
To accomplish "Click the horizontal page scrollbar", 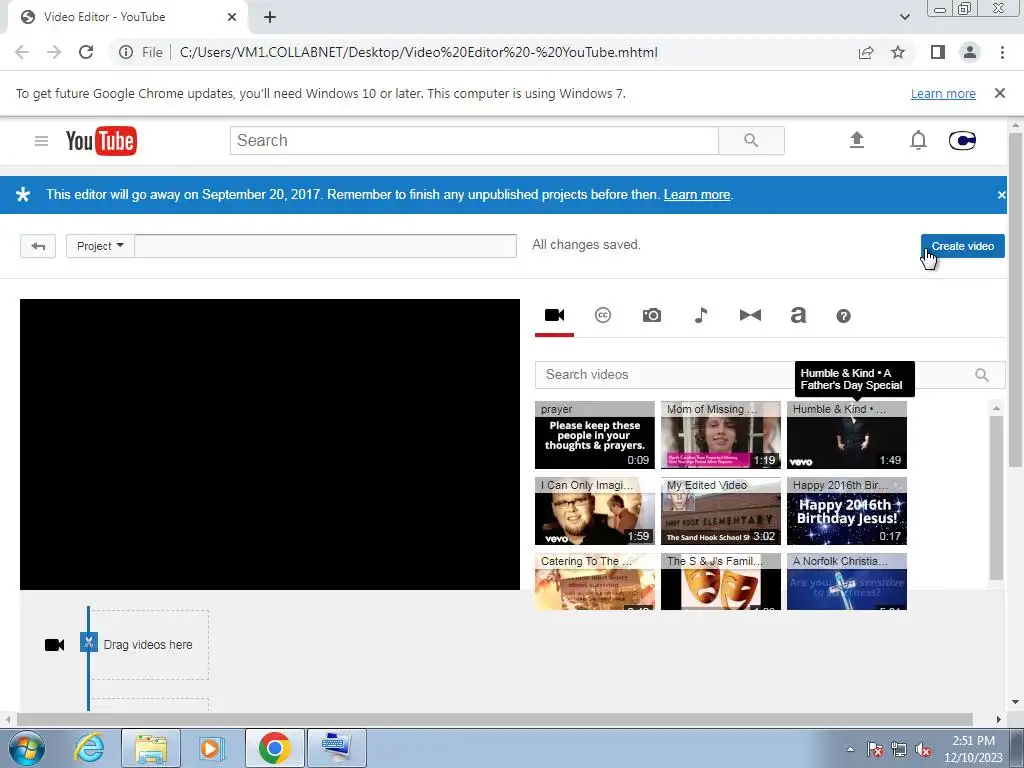I will click(x=495, y=719).
